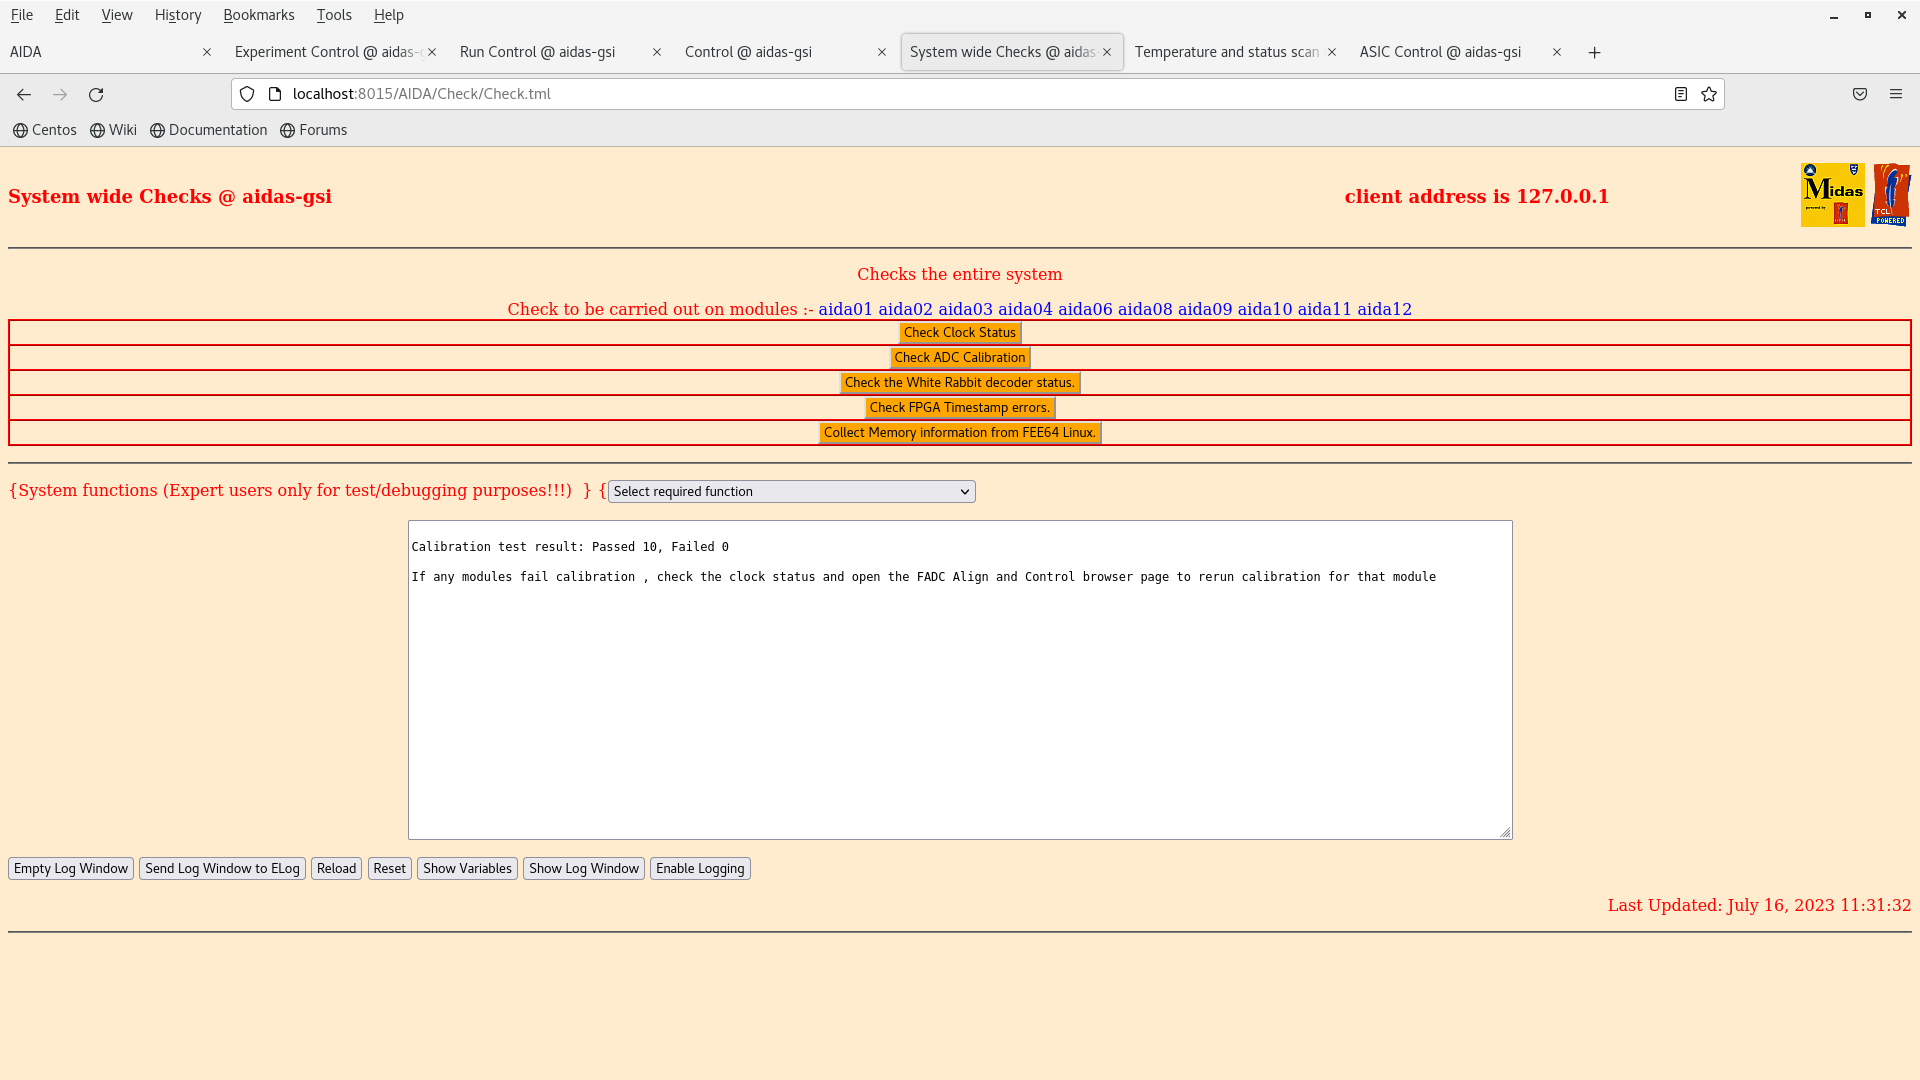This screenshot has height=1080, width=1920.
Task: Open a new tab with plus icon
Action: click(1595, 52)
